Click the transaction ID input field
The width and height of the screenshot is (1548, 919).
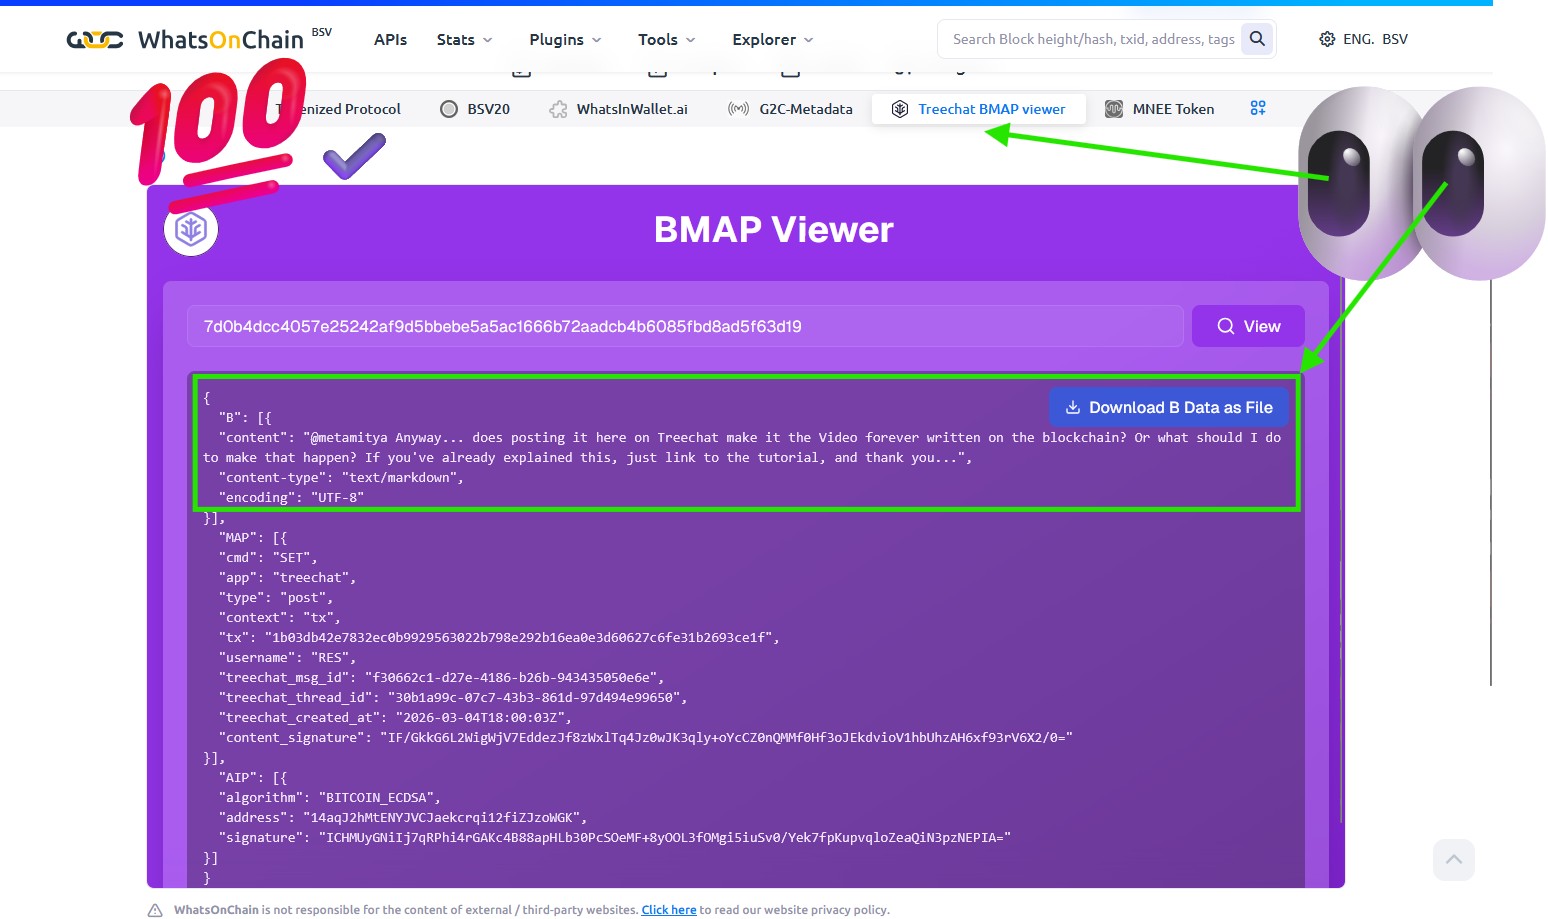[685, 326]
